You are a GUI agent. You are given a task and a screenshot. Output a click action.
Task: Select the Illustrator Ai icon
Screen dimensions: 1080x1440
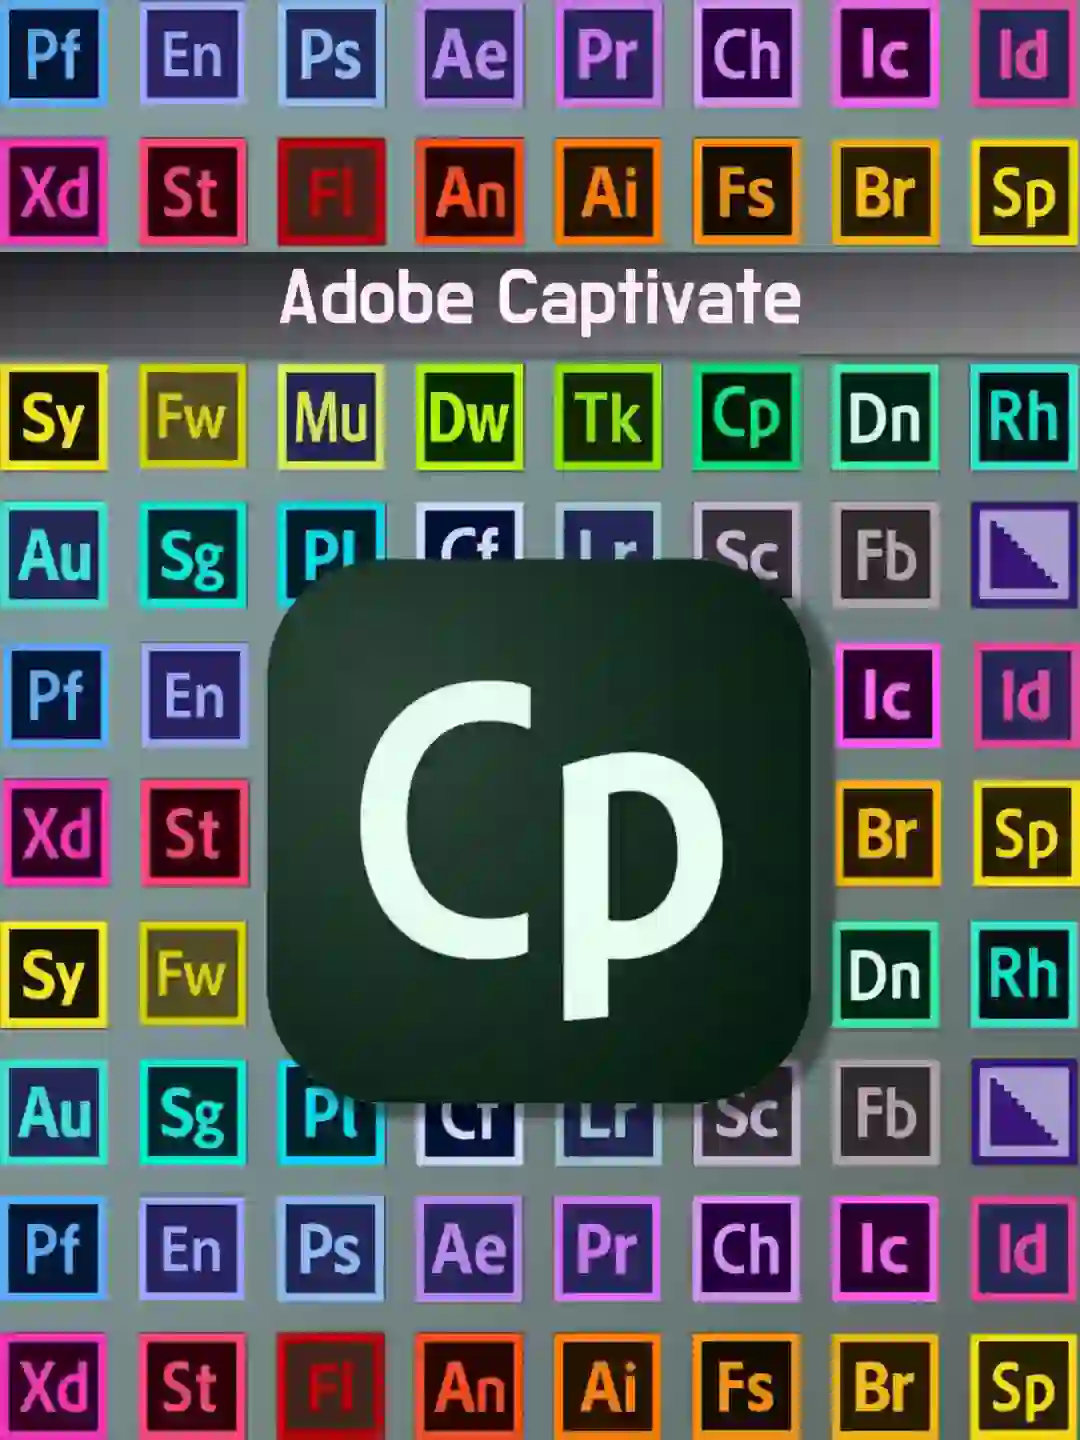[607, 193]
